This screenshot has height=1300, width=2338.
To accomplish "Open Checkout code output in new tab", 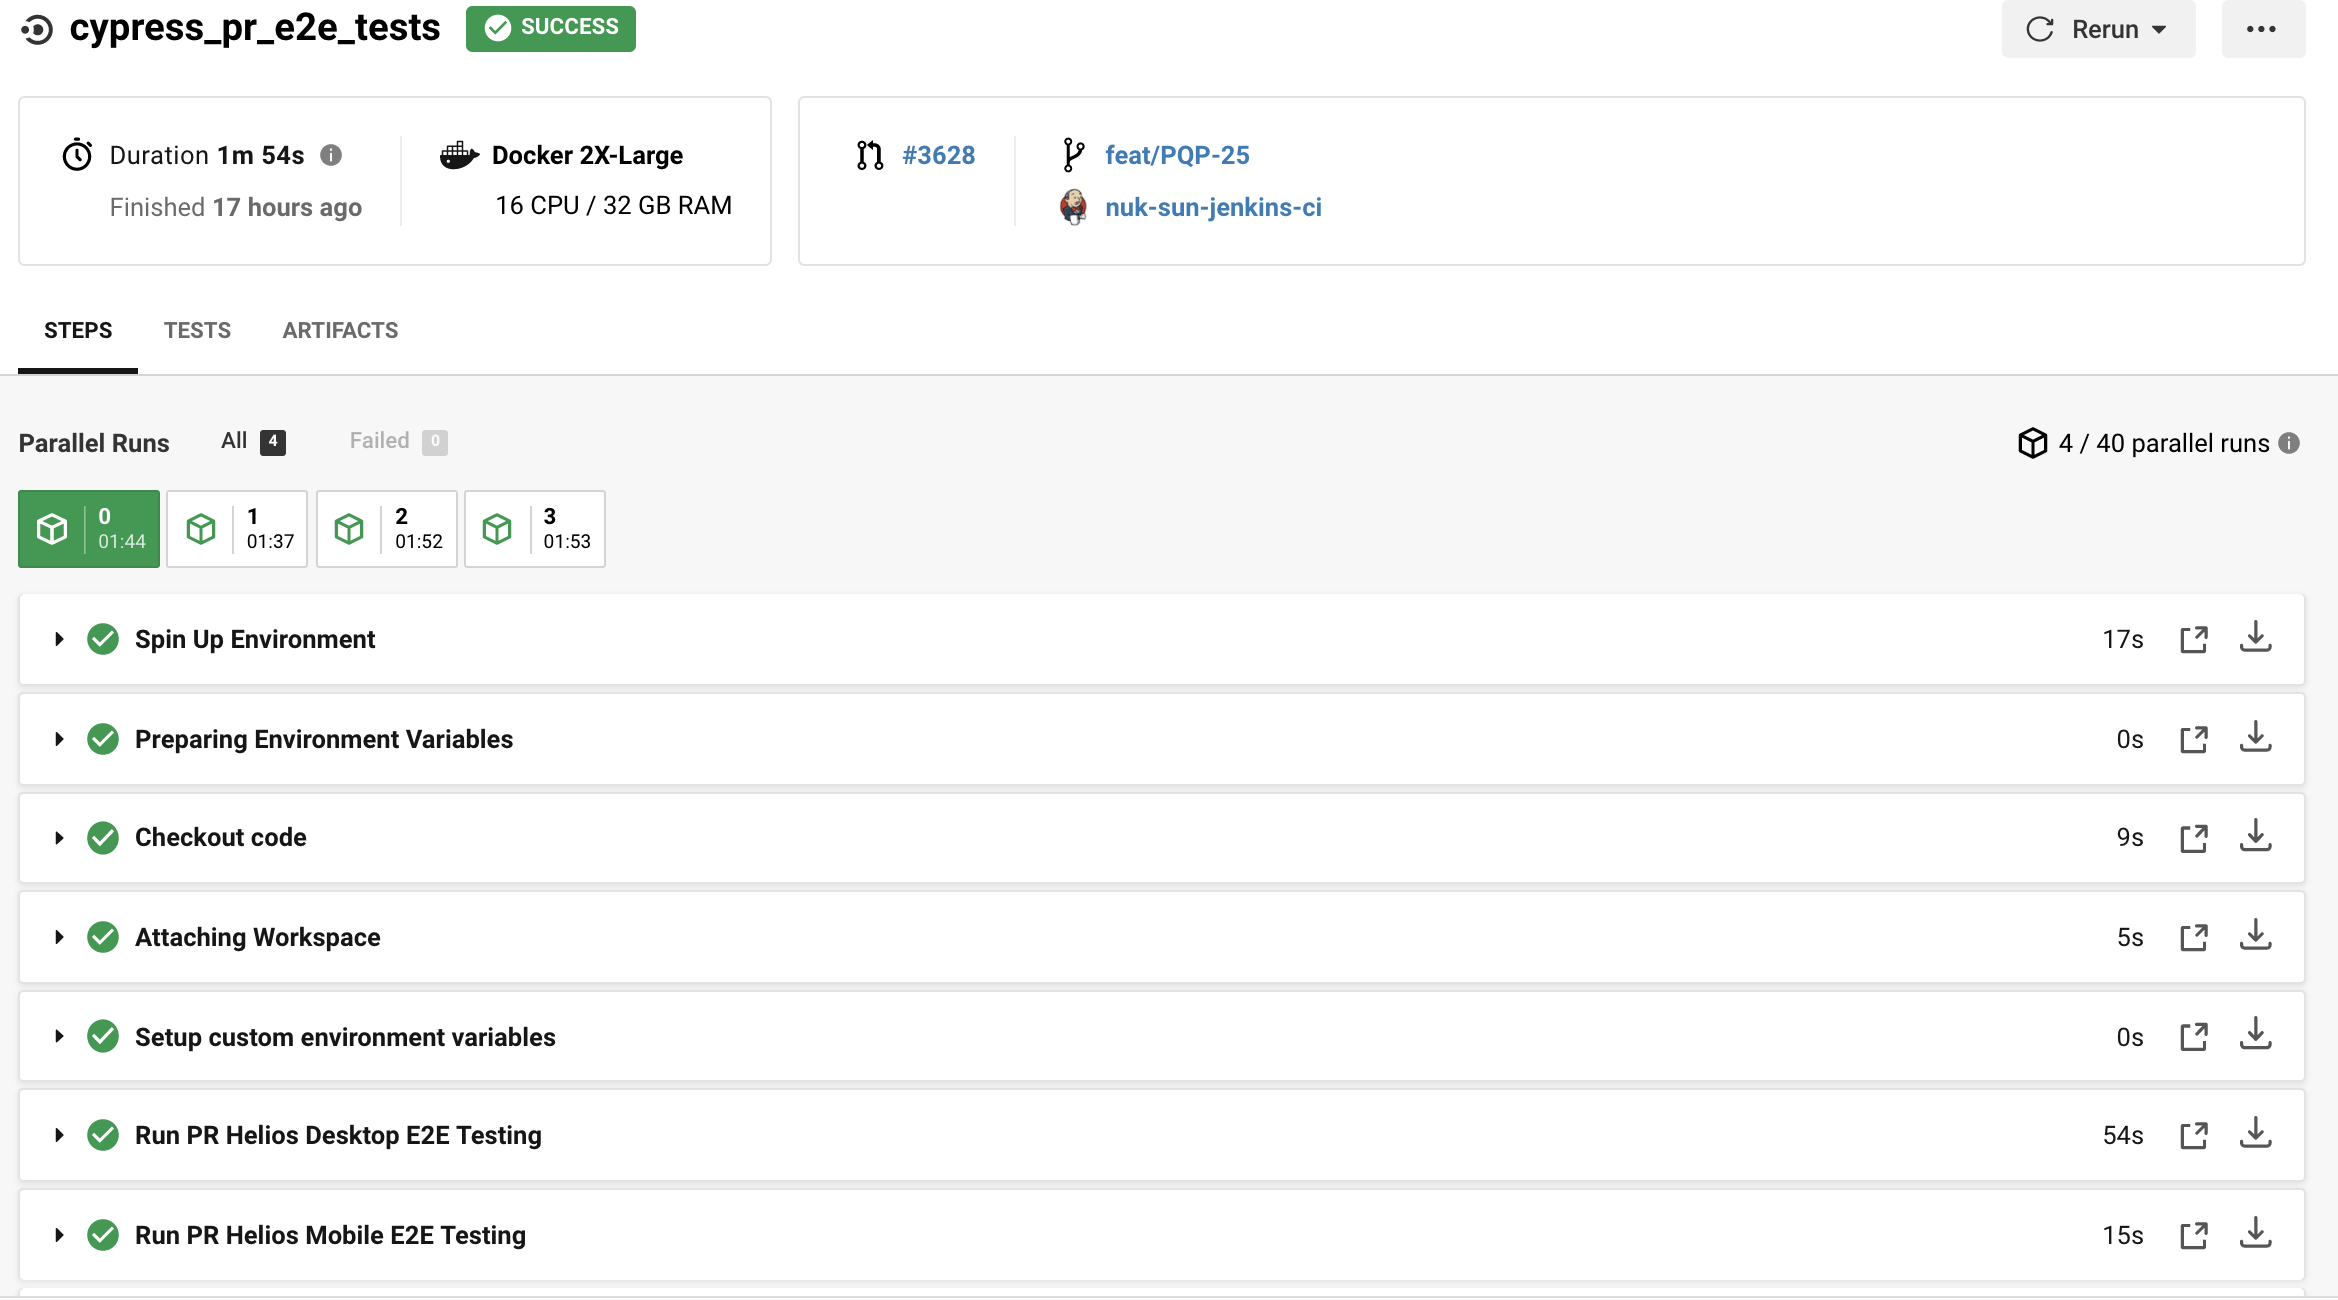I will click(2193, 838).
